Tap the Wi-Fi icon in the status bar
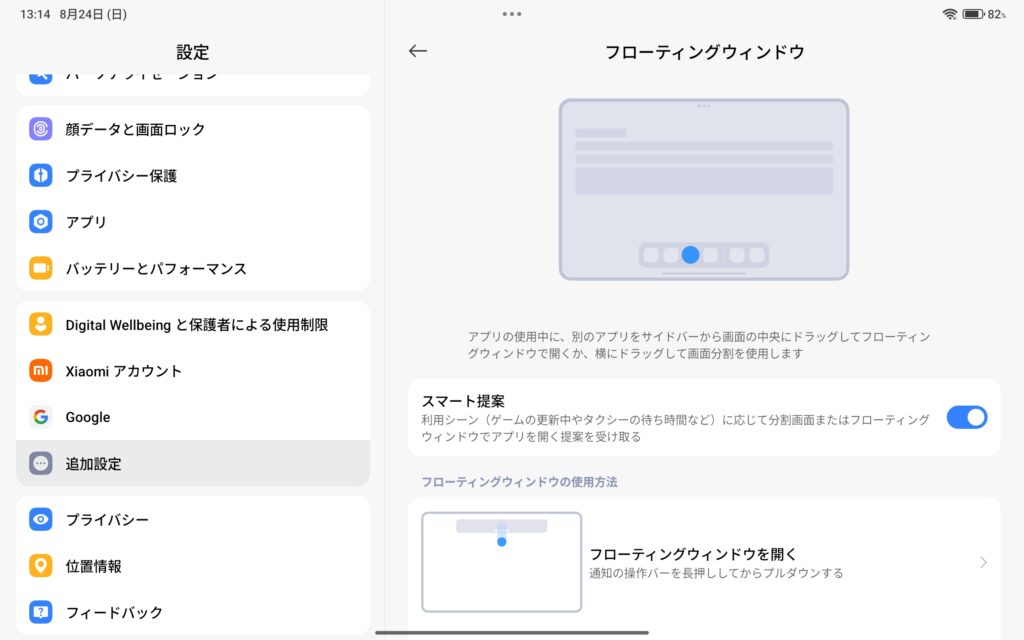 coord(948,14)
